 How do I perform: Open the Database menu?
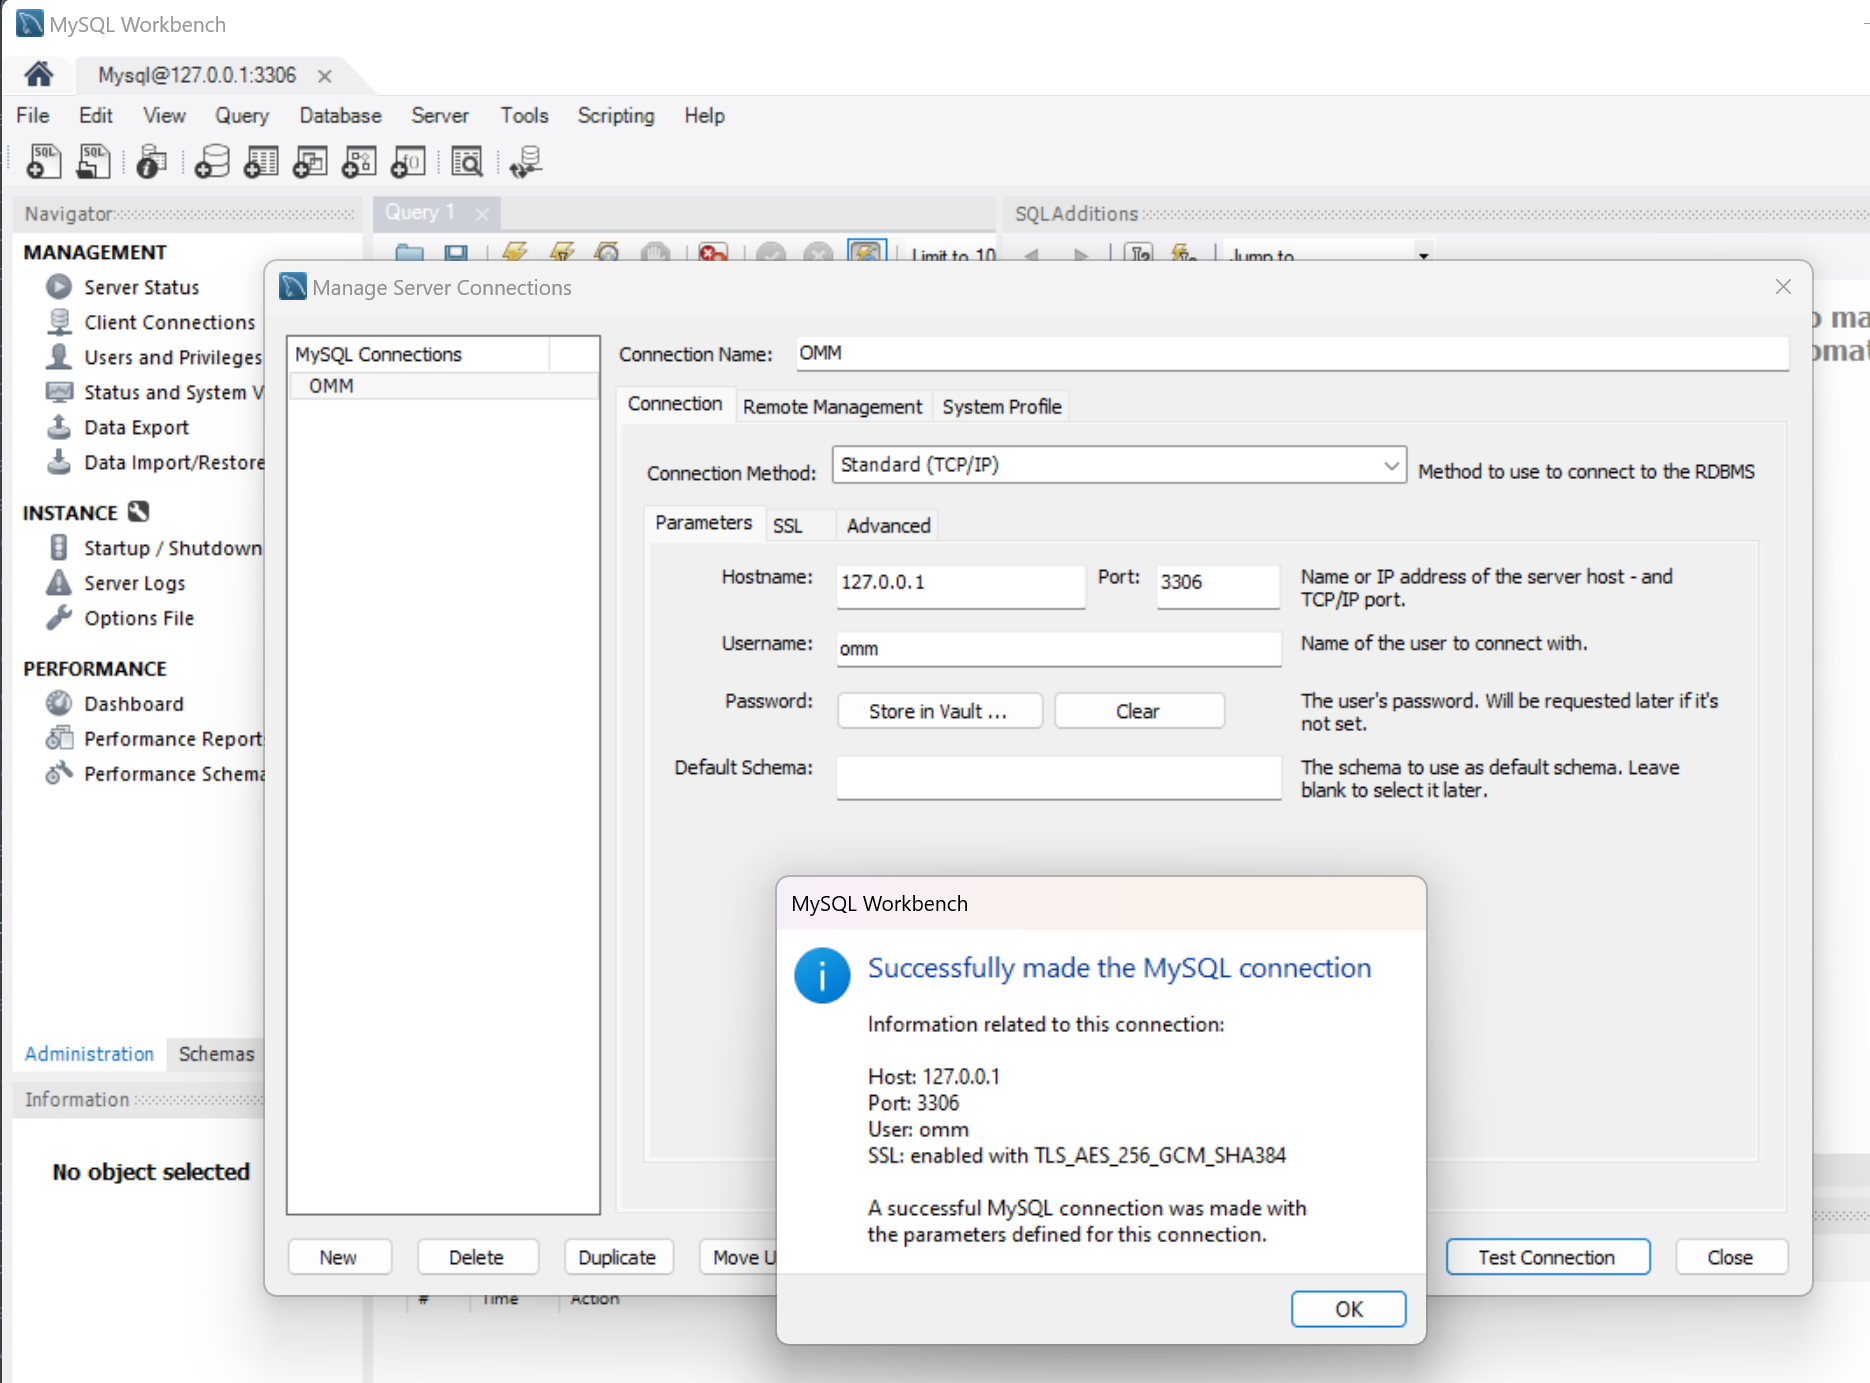click(339, 115)
